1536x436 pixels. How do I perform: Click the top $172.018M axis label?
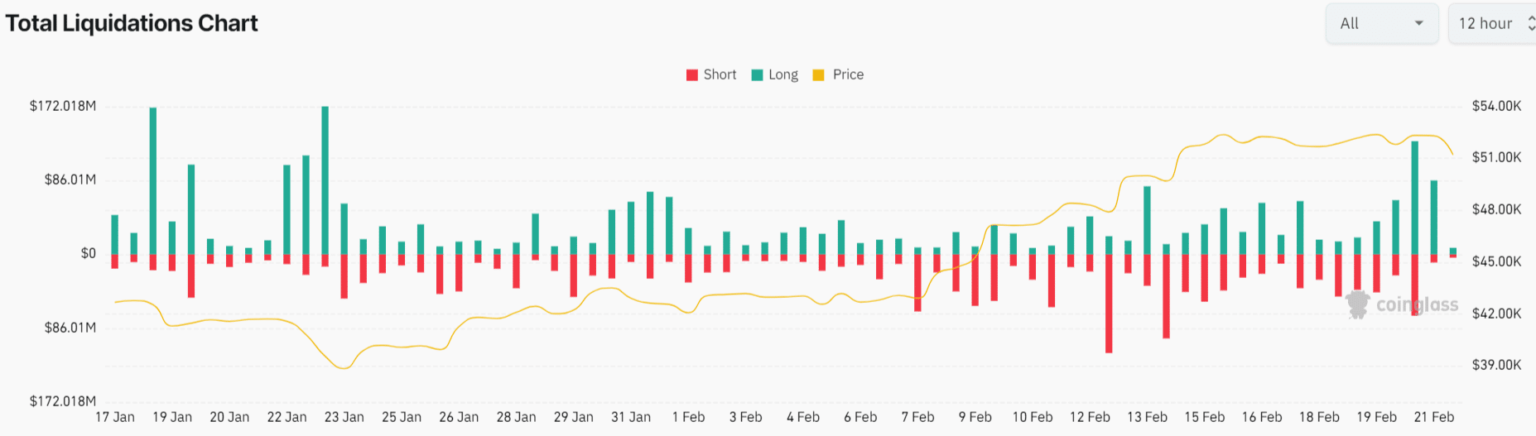(x=63, y=106)
